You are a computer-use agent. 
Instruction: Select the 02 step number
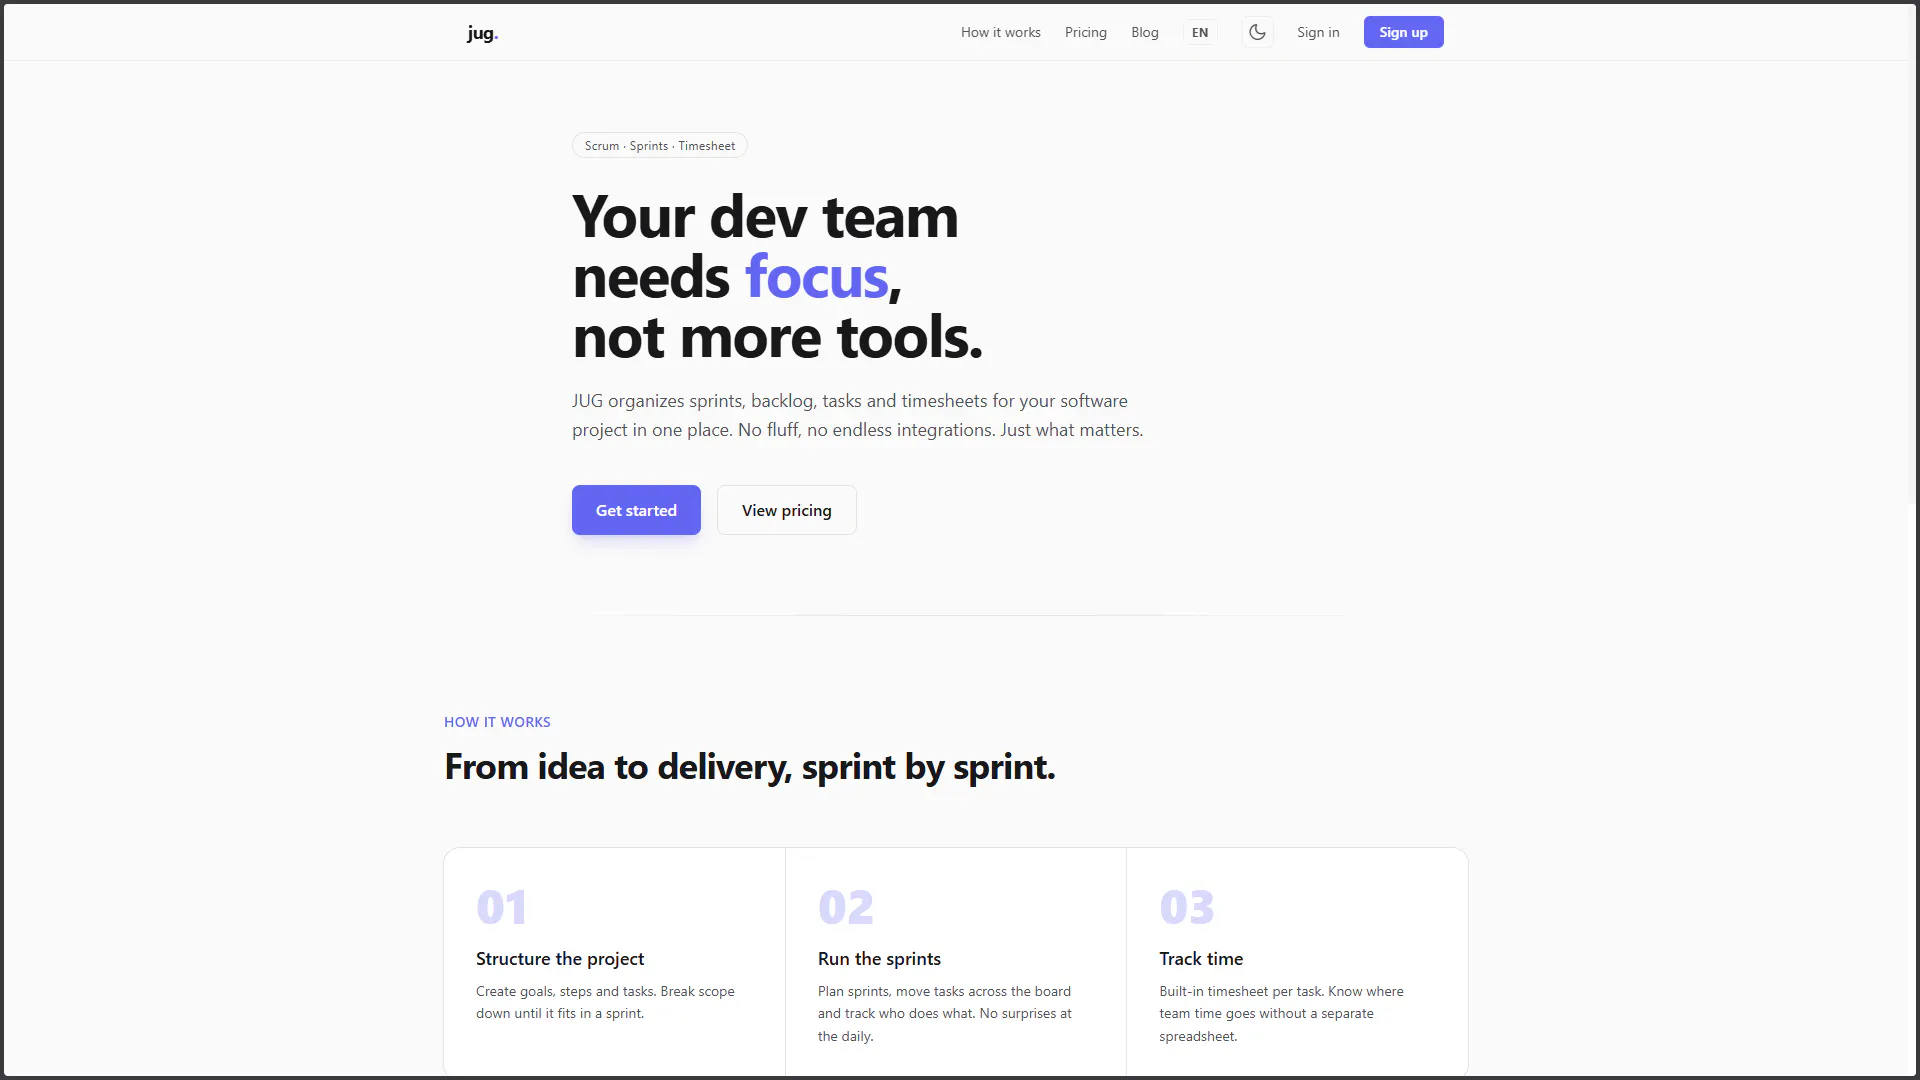click(x=845, y=907)
